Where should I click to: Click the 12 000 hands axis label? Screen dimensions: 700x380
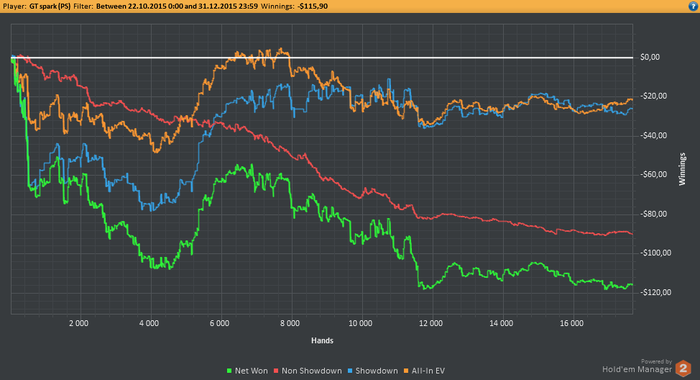[x=431, y=323]
